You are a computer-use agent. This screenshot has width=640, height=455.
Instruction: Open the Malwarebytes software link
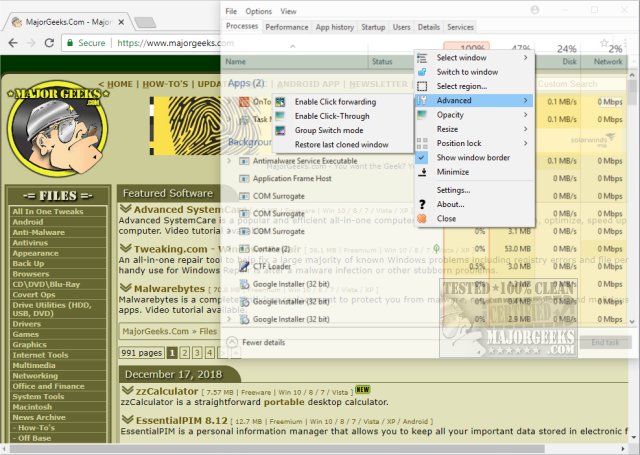coord(169,289)
